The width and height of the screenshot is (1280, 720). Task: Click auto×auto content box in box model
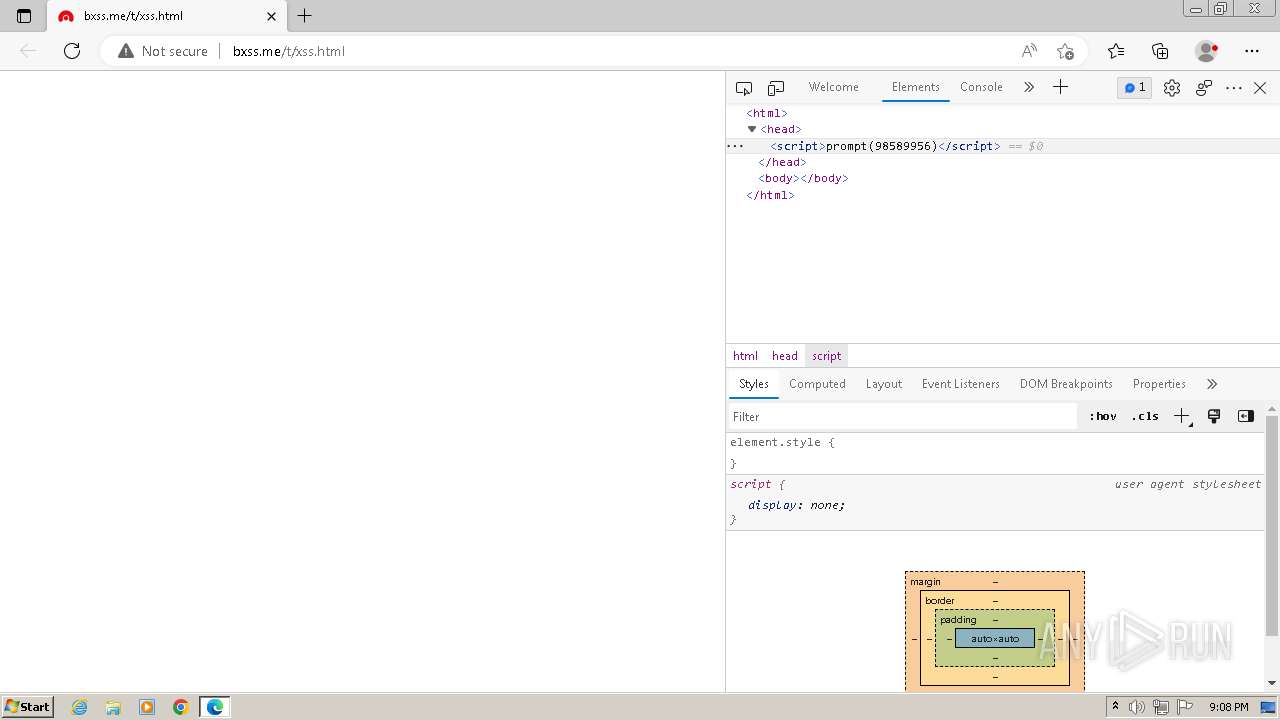[x=995, y=638]
